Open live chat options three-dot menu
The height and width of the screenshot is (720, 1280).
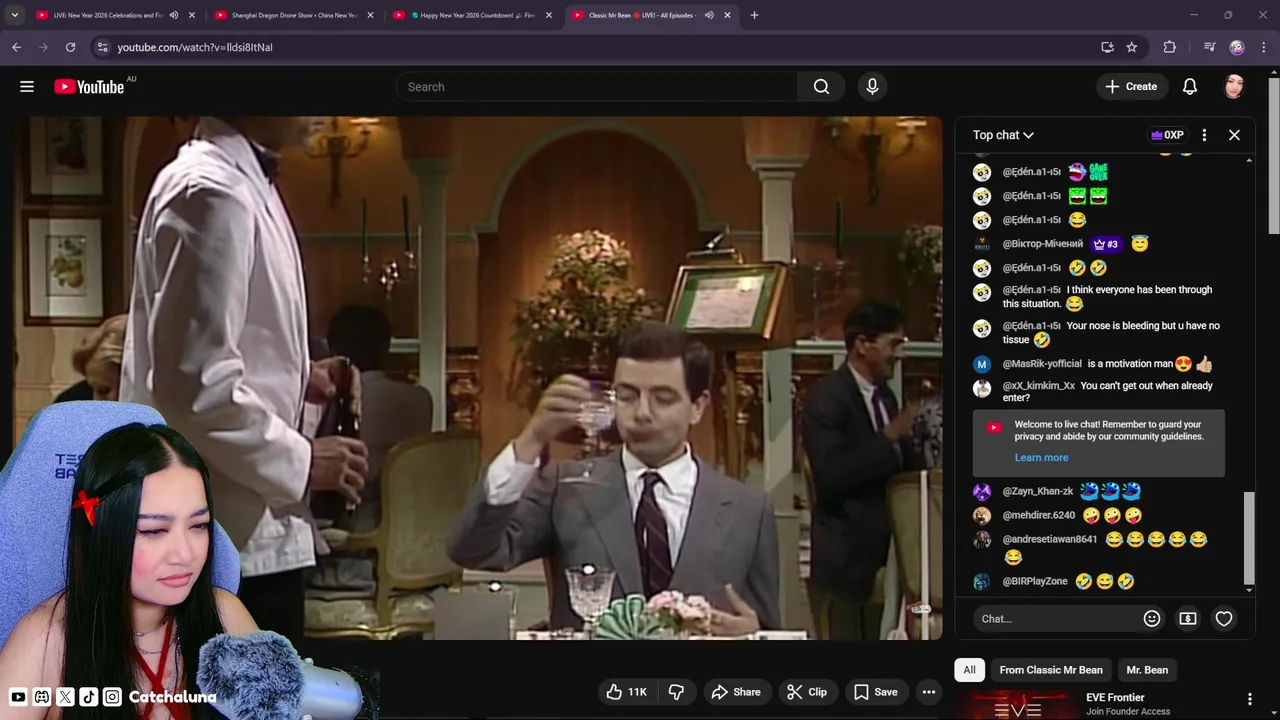point(1204,135)
